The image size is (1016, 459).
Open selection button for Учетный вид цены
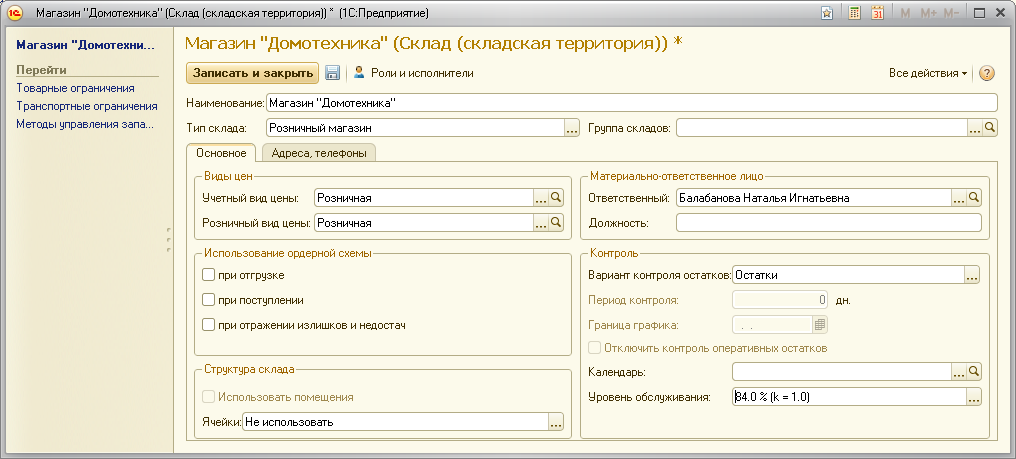coord(541,198)
